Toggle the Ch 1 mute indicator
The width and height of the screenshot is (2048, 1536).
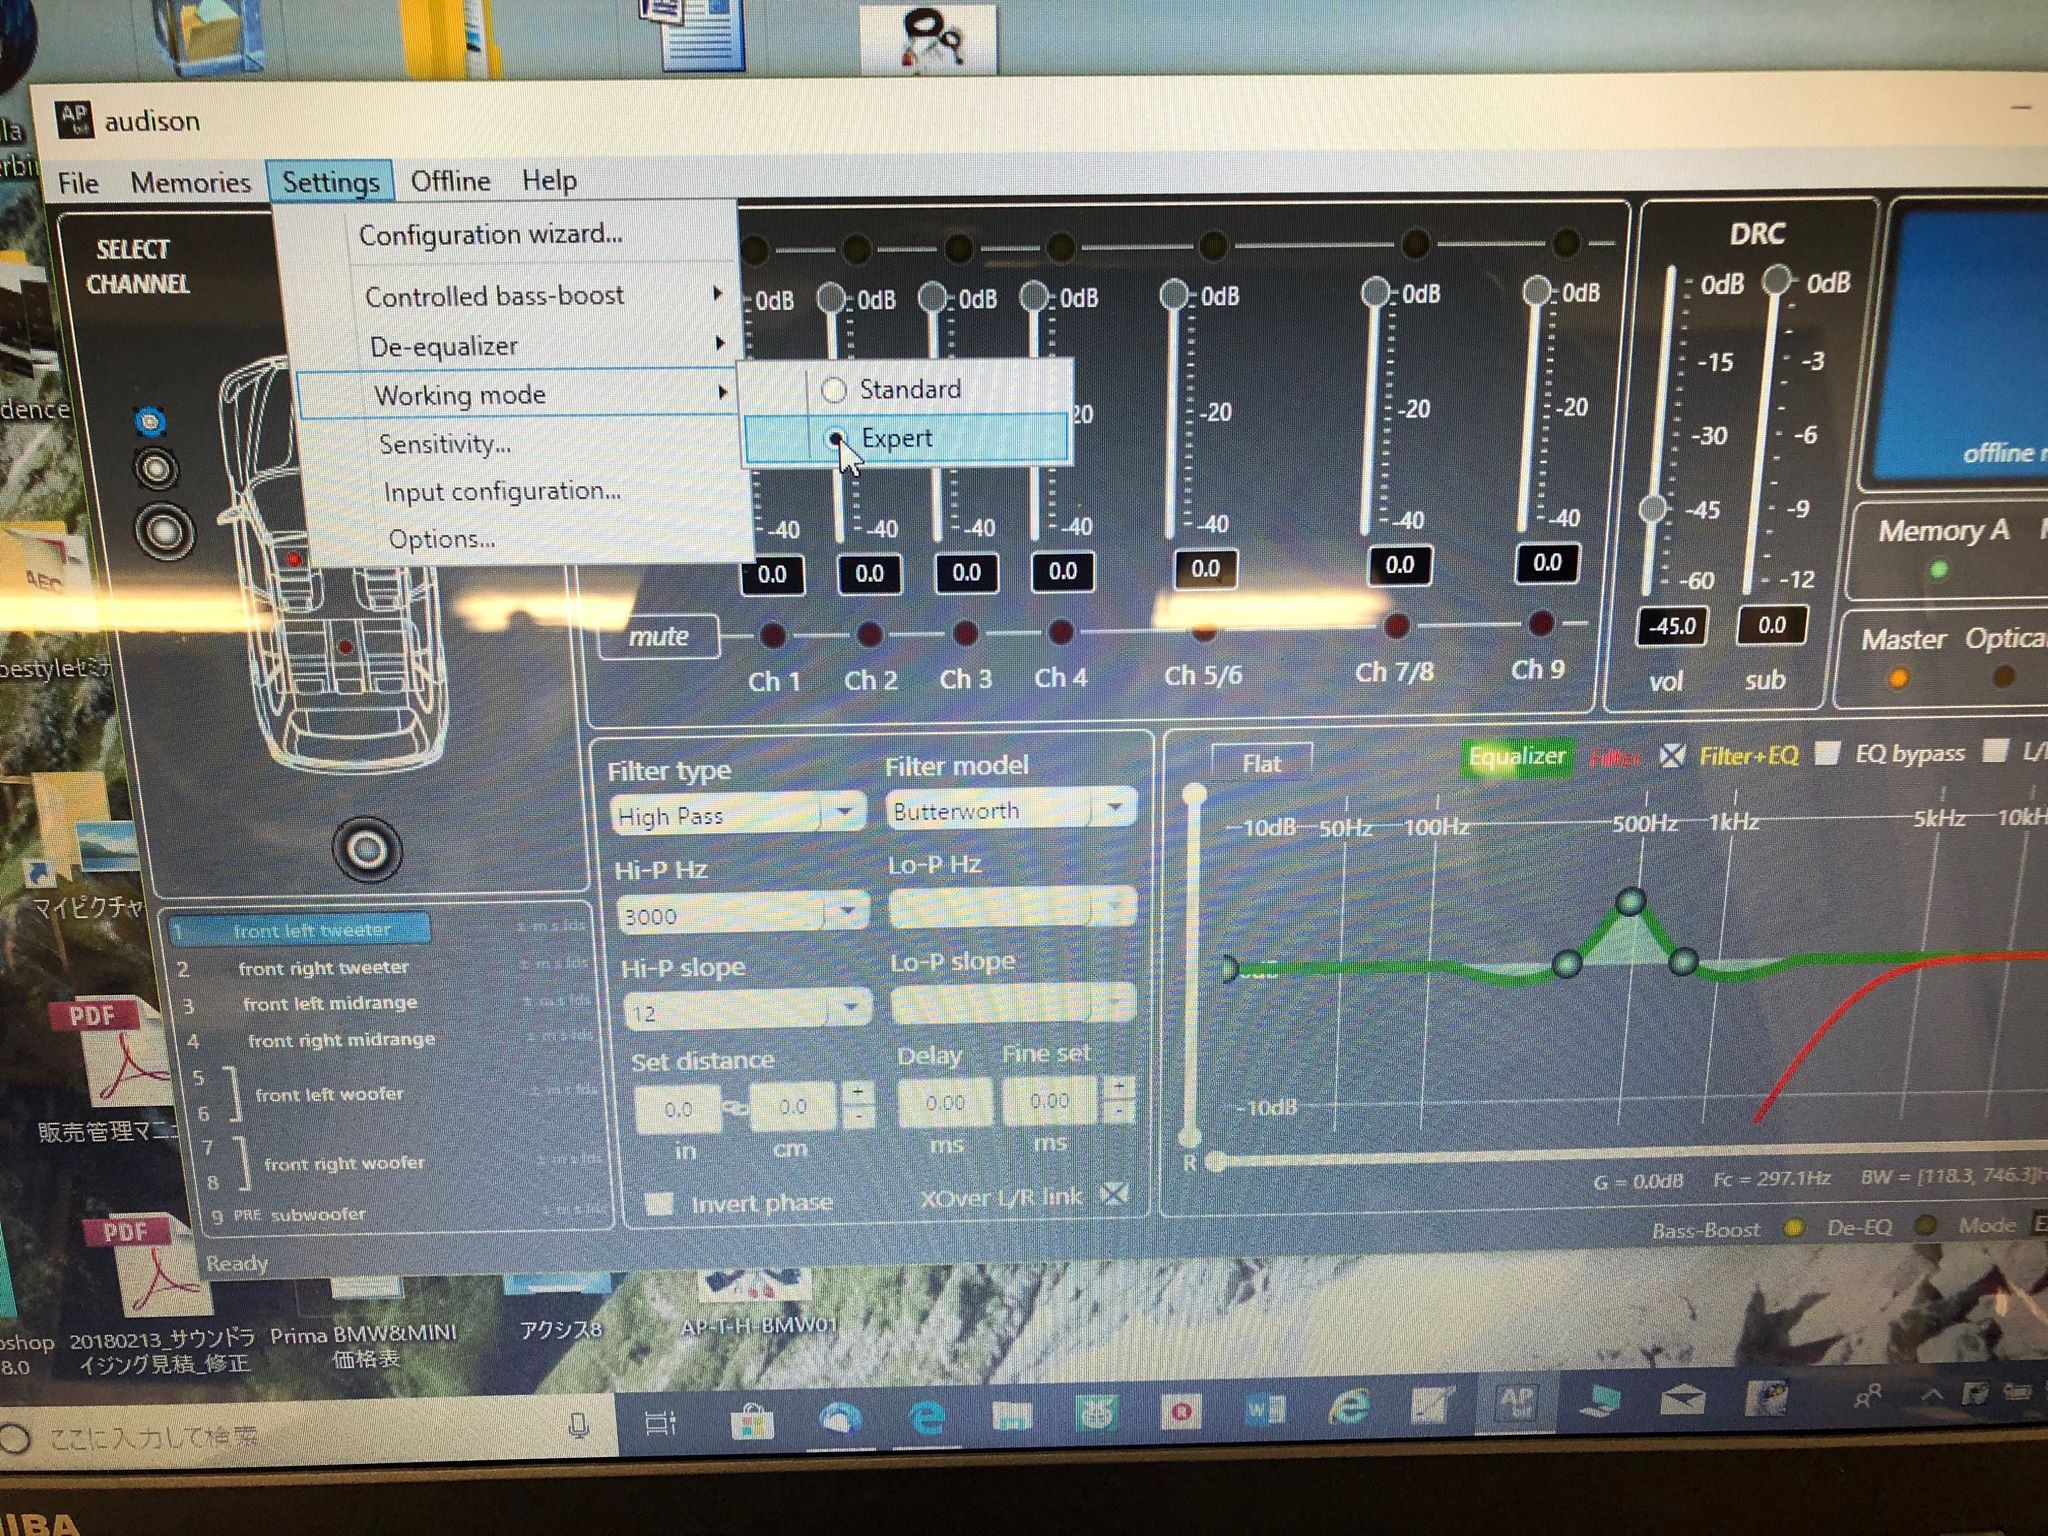click(x=772, y=635)
